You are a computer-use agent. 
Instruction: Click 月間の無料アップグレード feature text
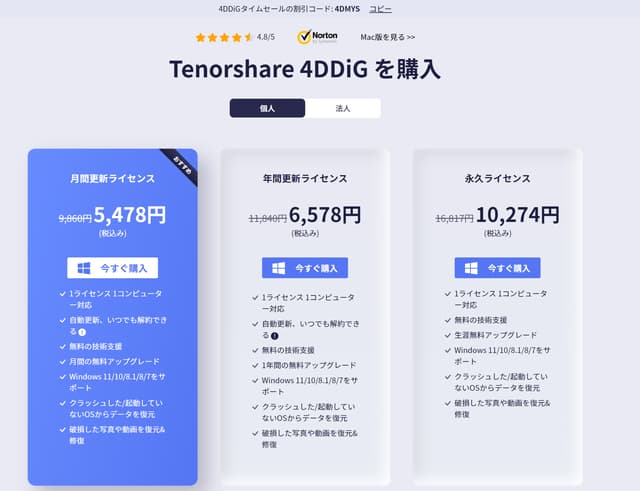pos(114,362)
